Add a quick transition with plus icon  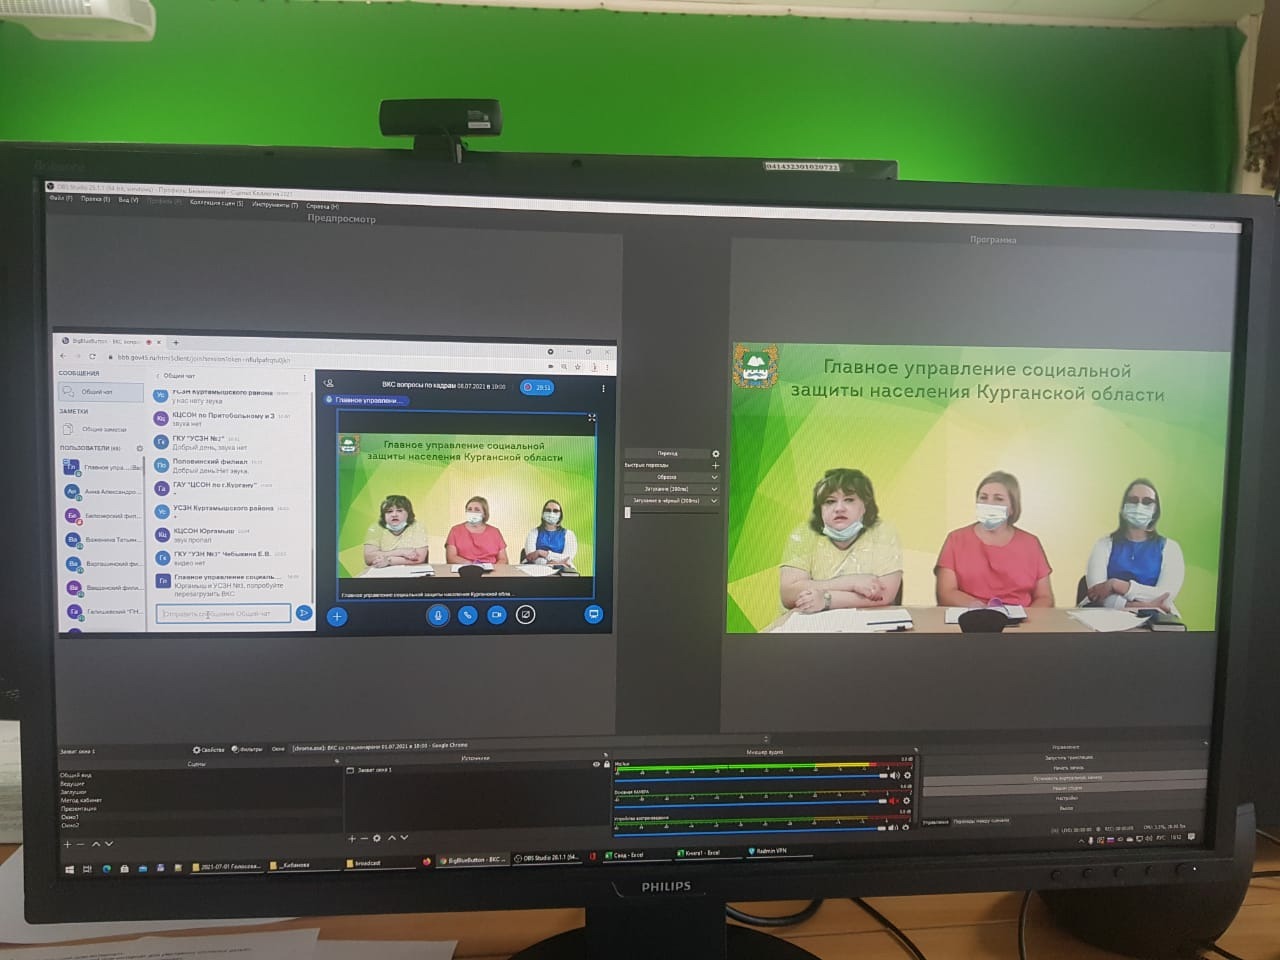715,466
